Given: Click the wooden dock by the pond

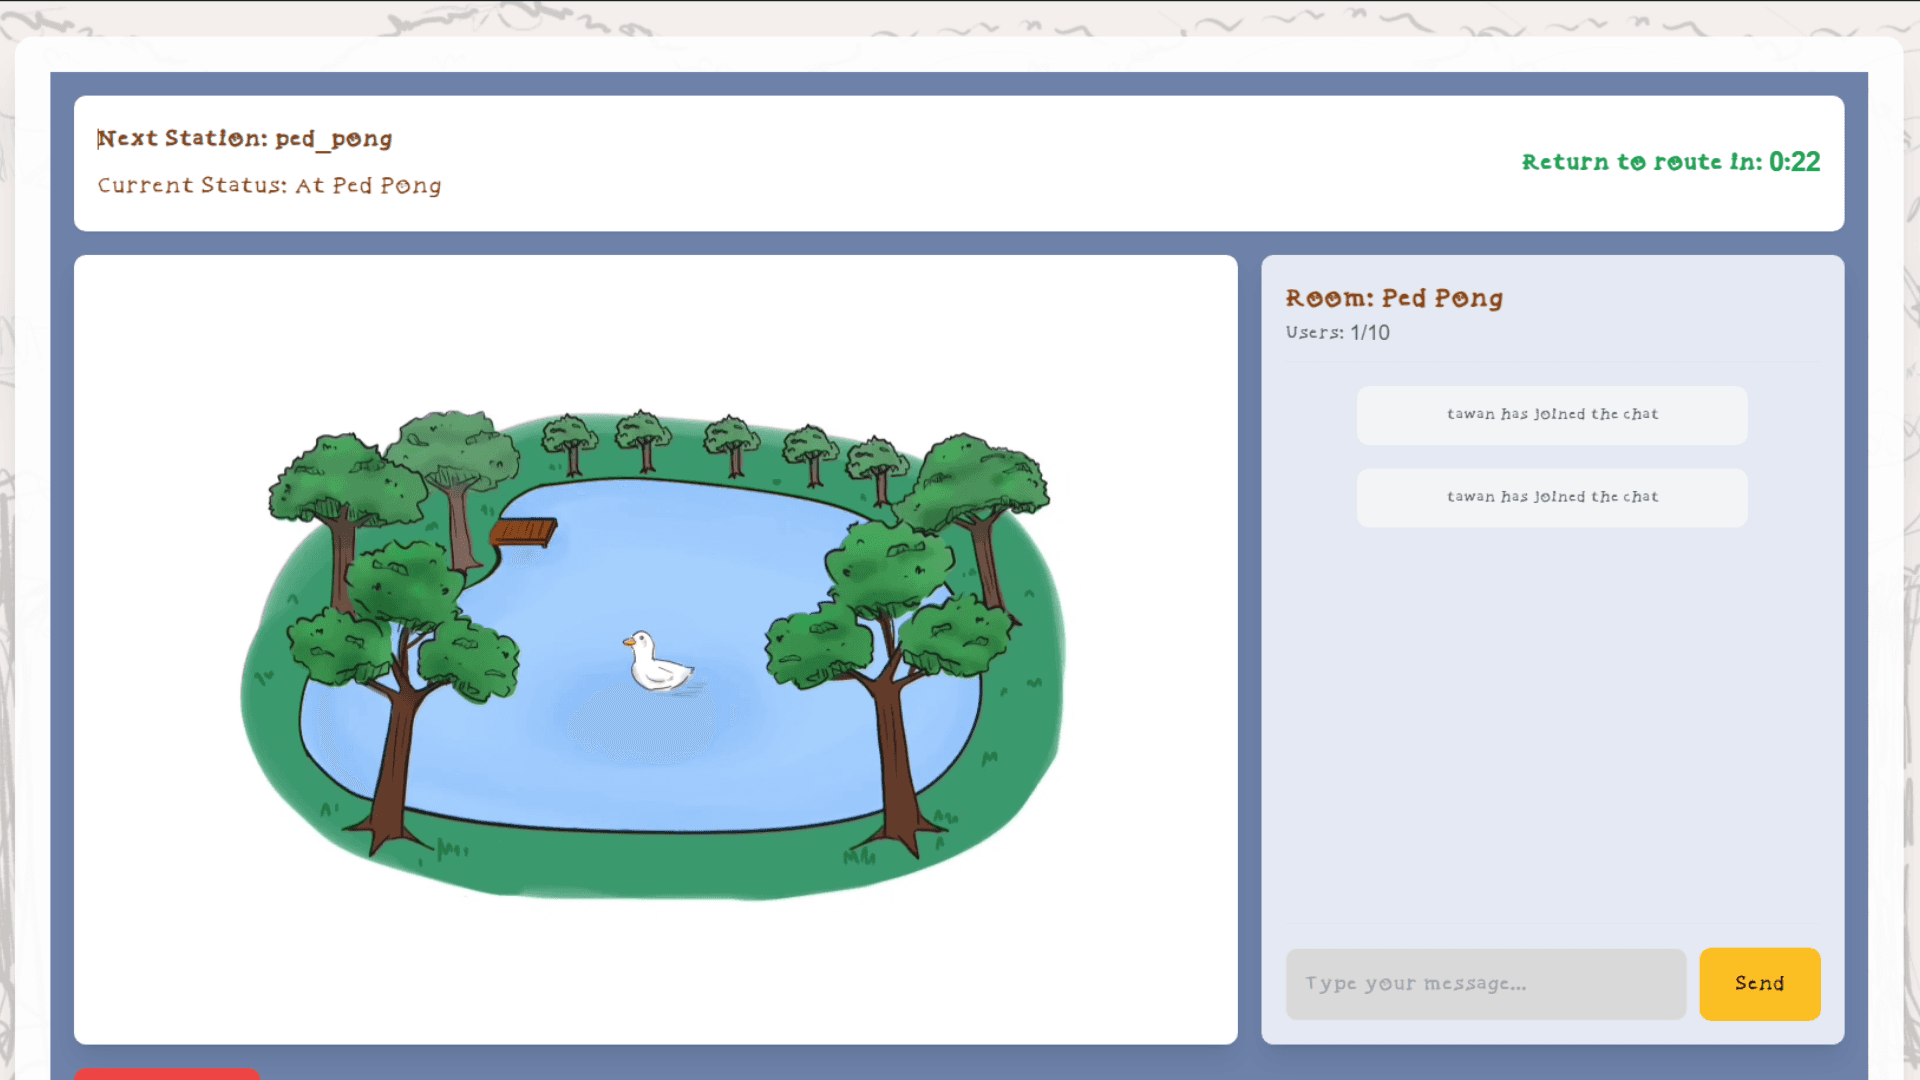Looking at the screenshot, I should tap(523, 531).
